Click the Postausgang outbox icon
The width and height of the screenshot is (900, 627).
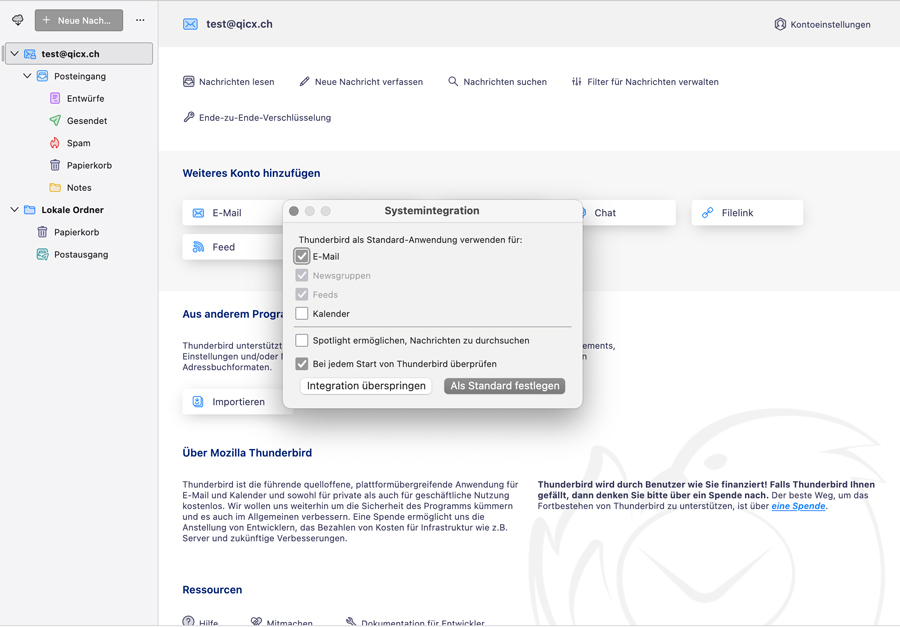pyautogui.click(x=42, y=255)
